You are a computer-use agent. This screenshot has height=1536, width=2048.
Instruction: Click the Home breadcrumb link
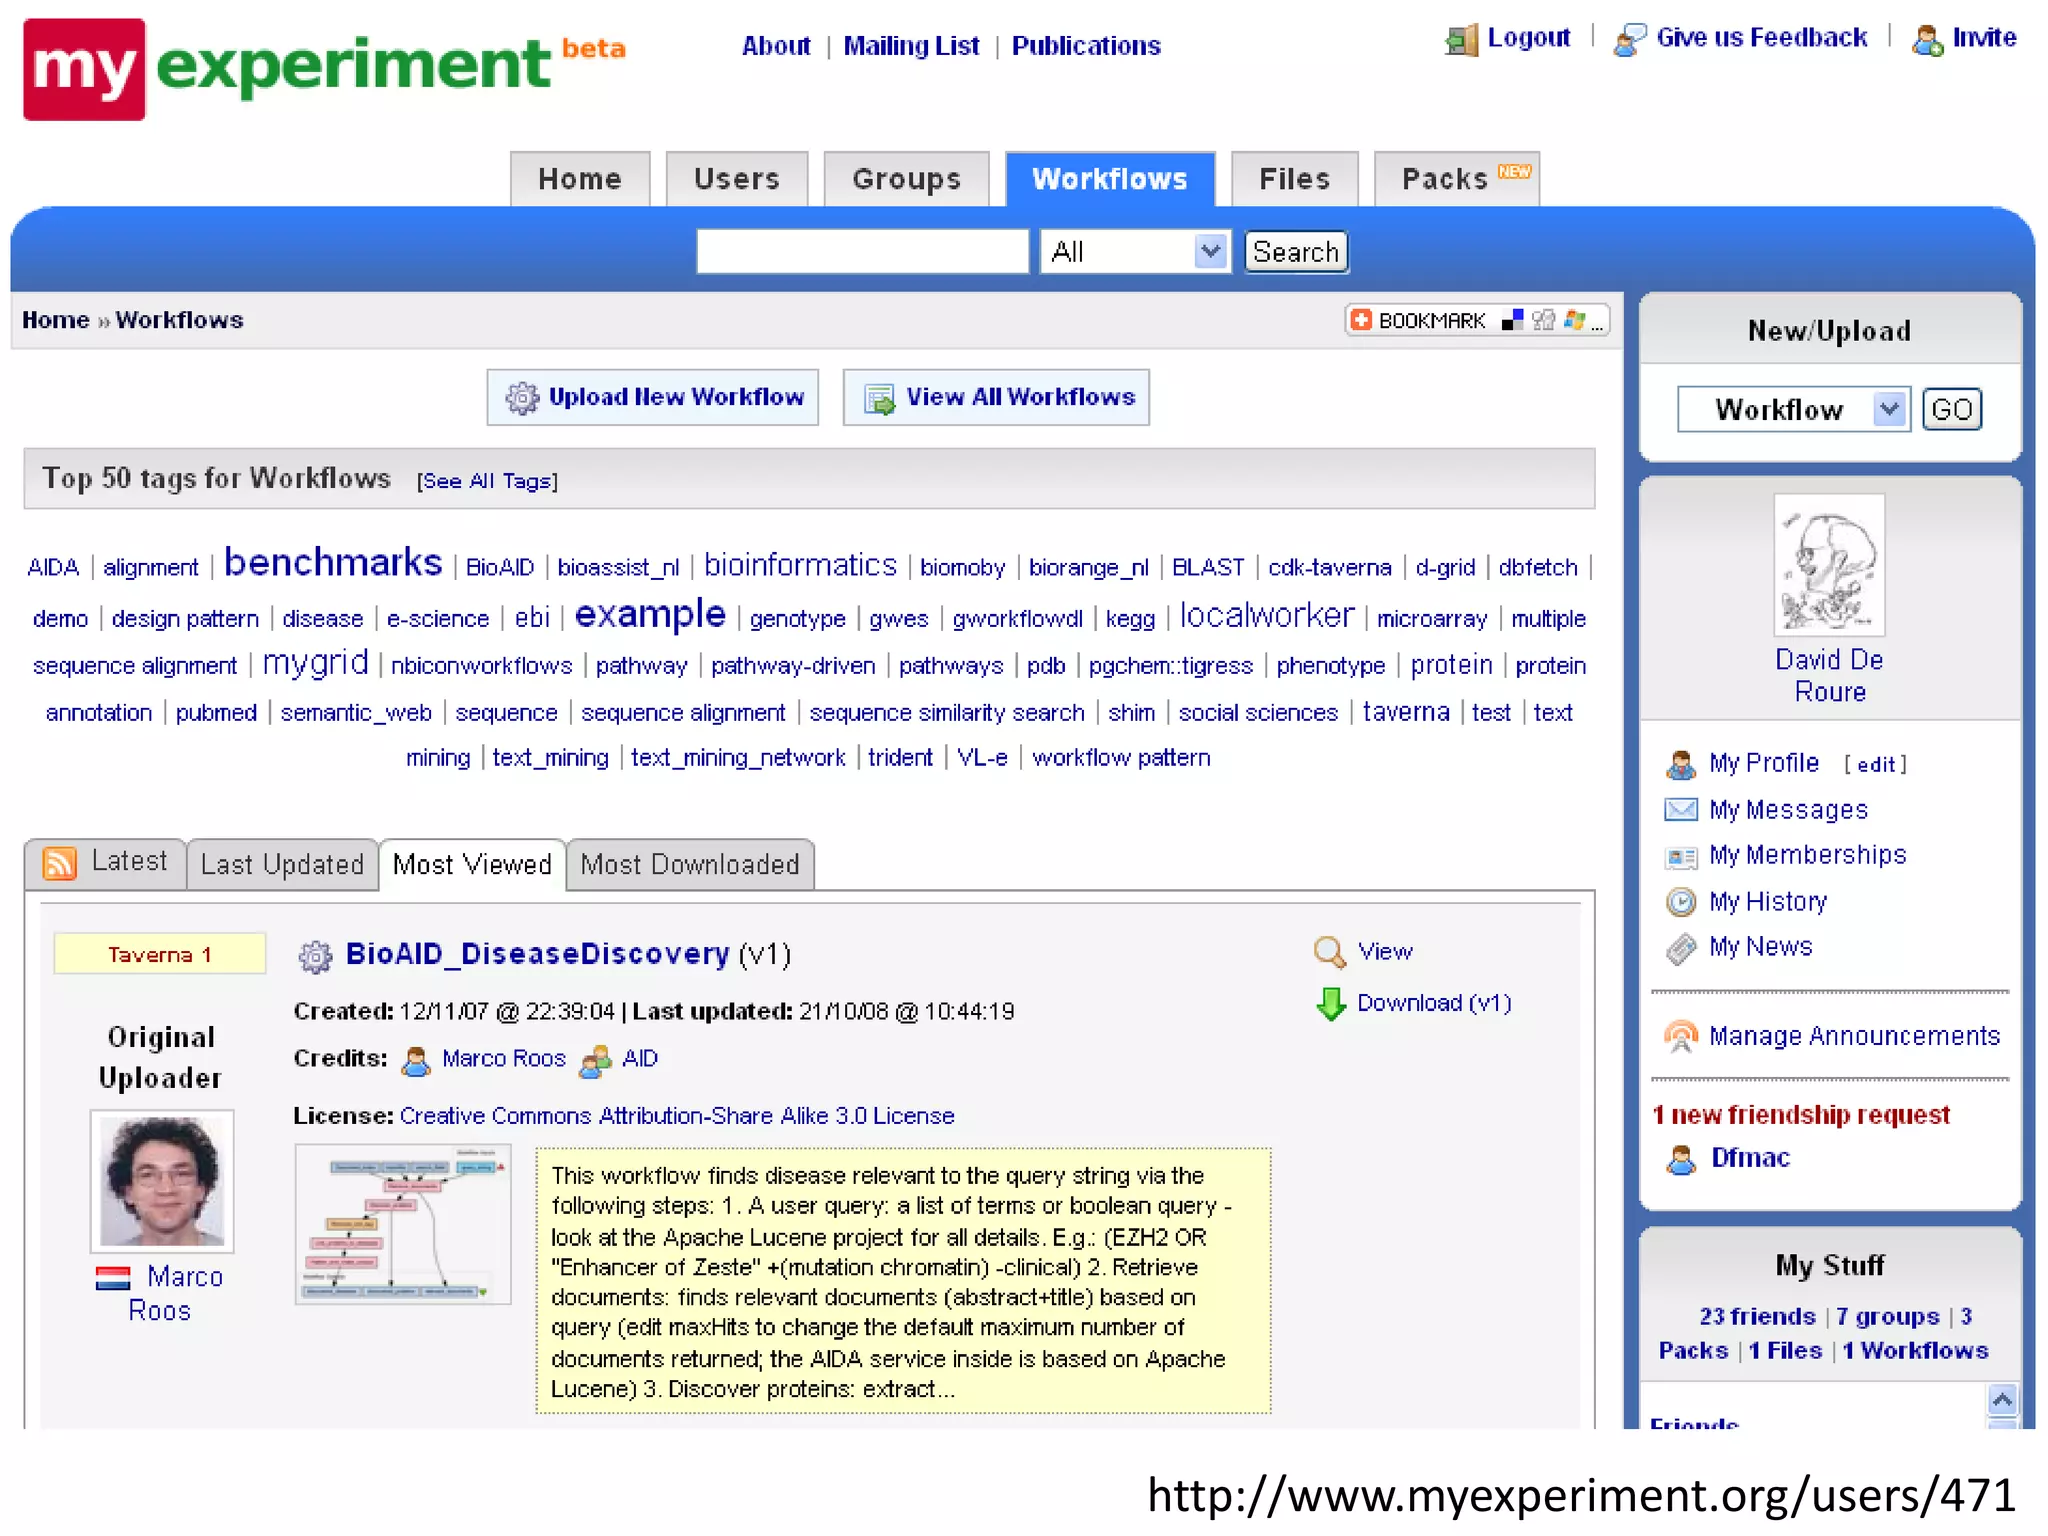(56, 320)
